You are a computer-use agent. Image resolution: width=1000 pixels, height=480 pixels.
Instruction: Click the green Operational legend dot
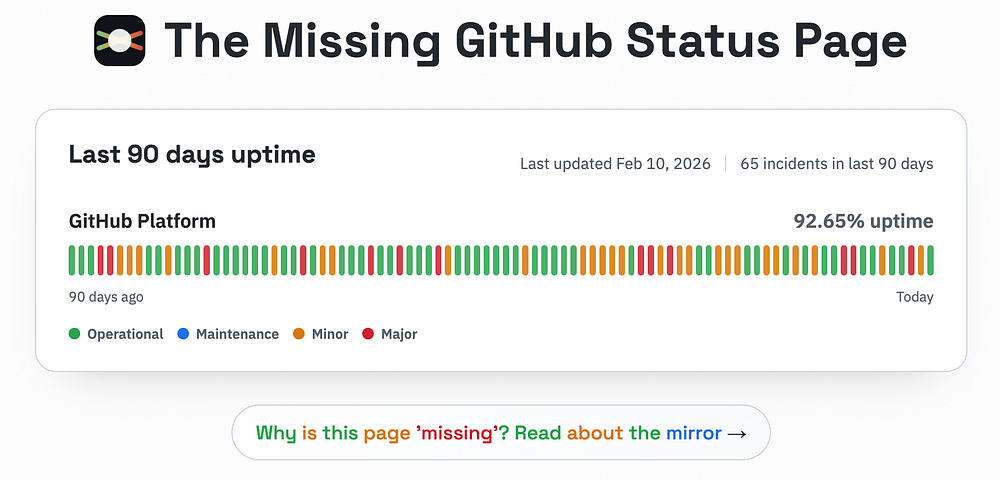pos(74,334)
